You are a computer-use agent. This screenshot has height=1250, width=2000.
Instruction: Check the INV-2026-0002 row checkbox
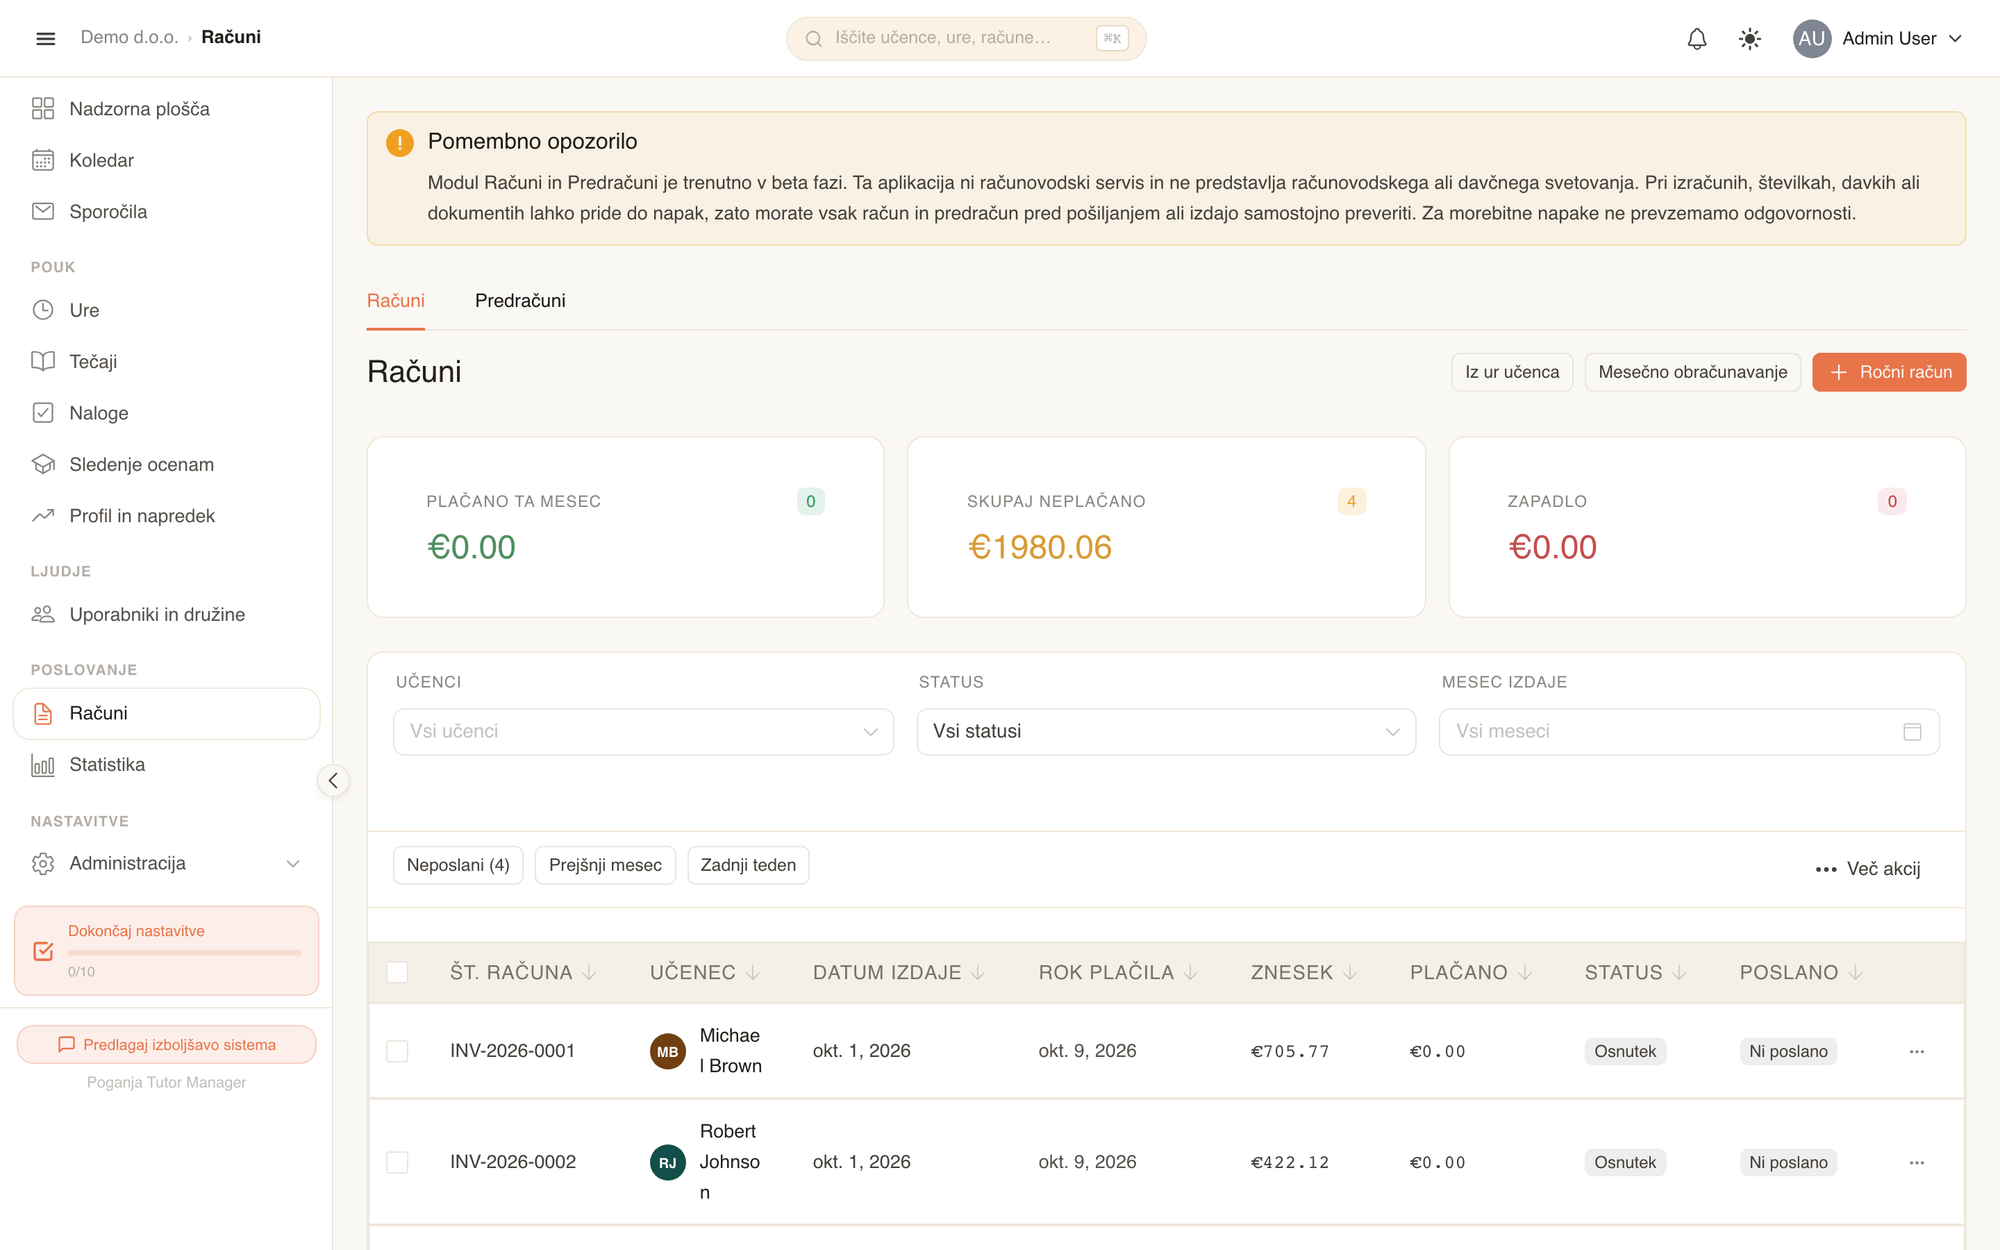click(x=397, y=1162)
